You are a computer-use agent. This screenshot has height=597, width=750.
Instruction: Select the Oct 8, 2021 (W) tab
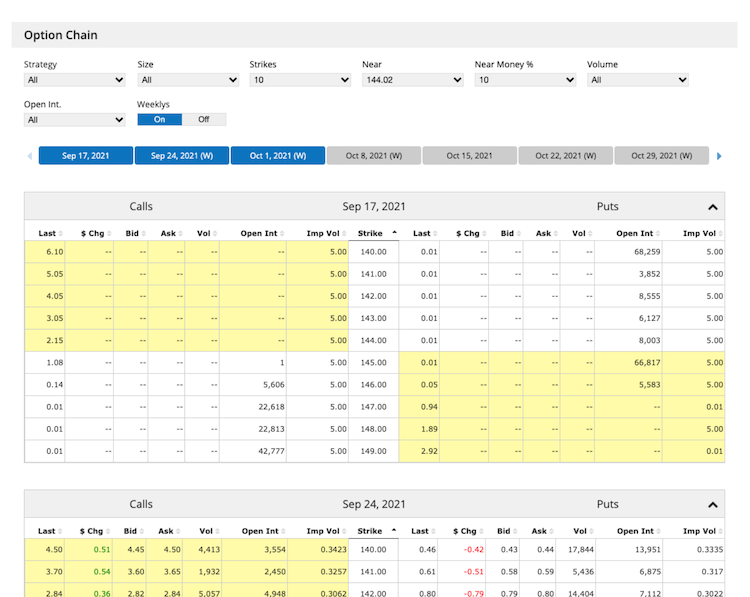374,156
